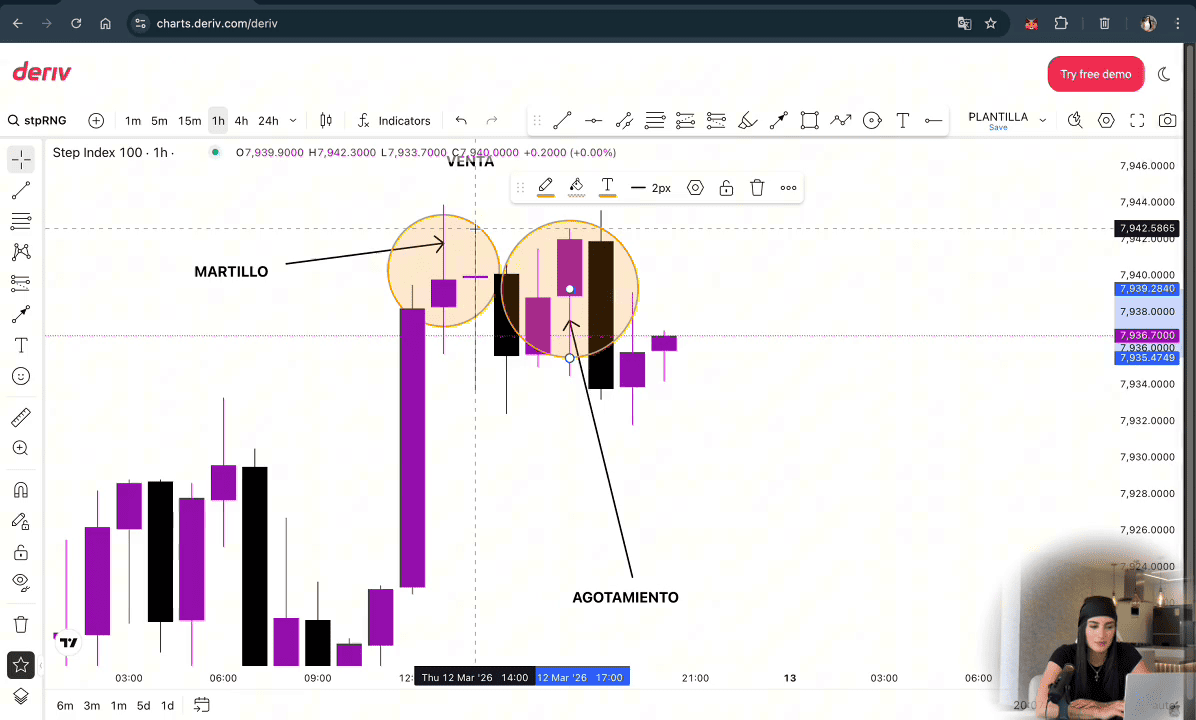Take a chart snapshot with camera icon
This screenshot has height=720, width=1196.
1167,120
